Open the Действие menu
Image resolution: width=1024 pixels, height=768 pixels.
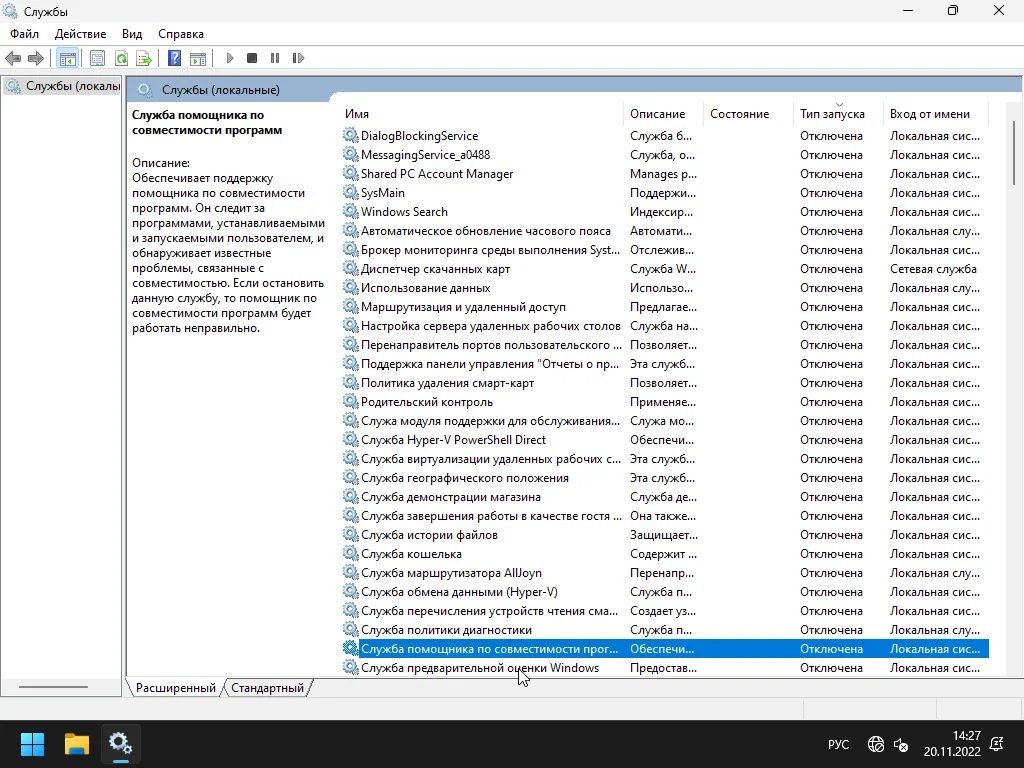click(80, 34)
